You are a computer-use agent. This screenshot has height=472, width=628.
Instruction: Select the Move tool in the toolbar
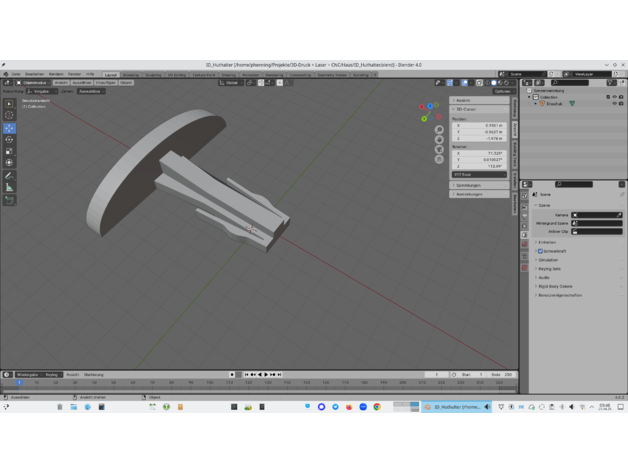tap(10, 128)
